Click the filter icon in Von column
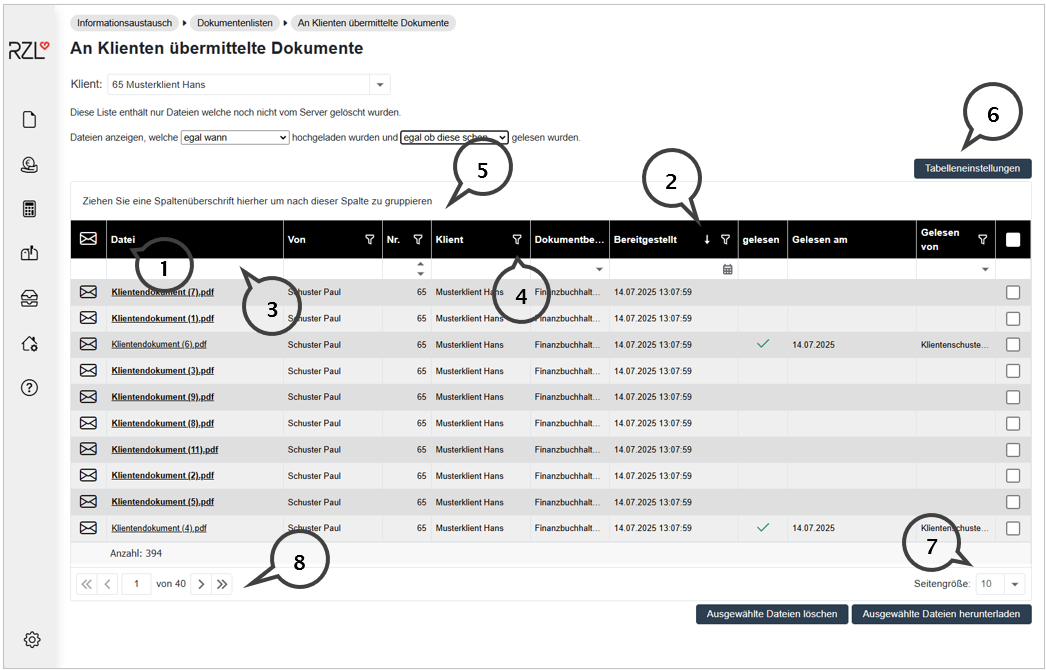Viewport: 1046px width, 670px height. [370, 240]
